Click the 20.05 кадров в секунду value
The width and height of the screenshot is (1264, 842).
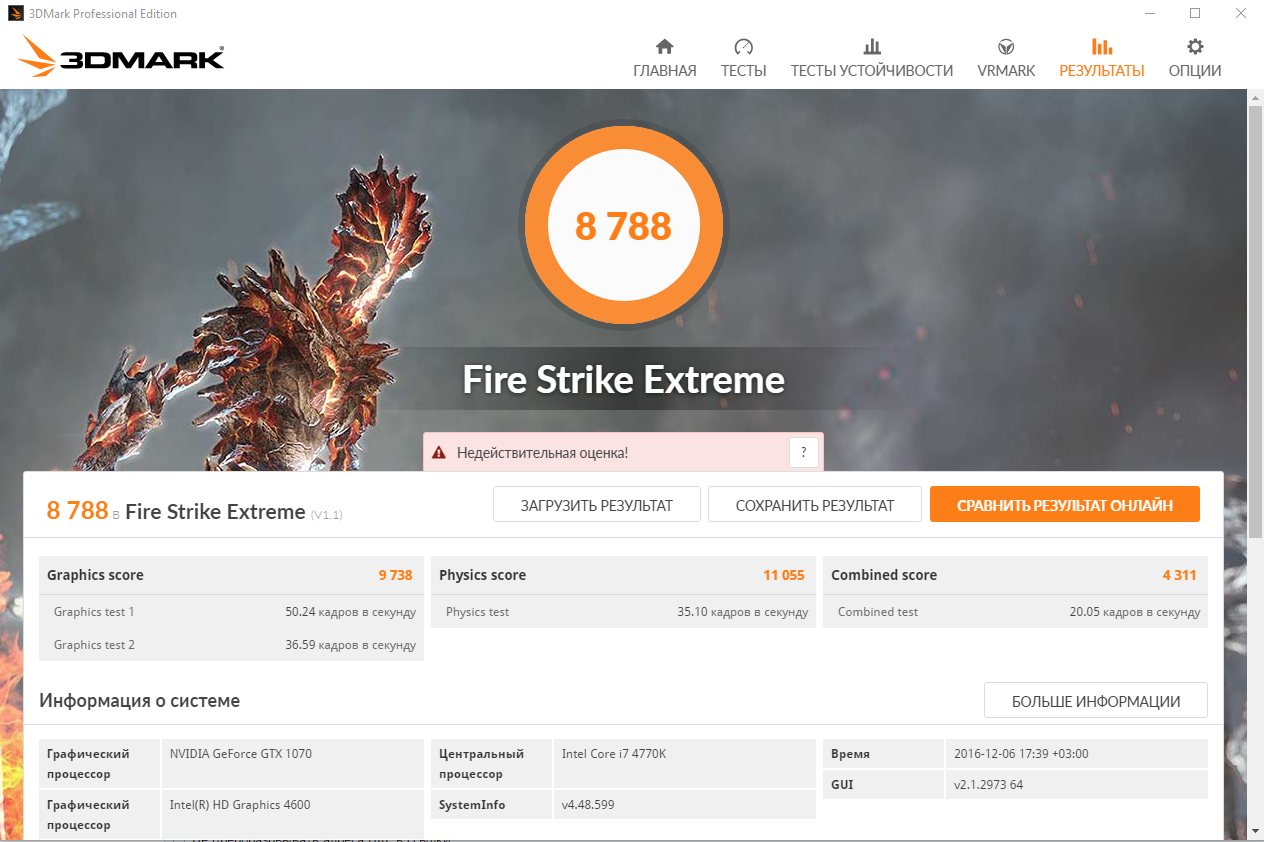point(1134,612)
